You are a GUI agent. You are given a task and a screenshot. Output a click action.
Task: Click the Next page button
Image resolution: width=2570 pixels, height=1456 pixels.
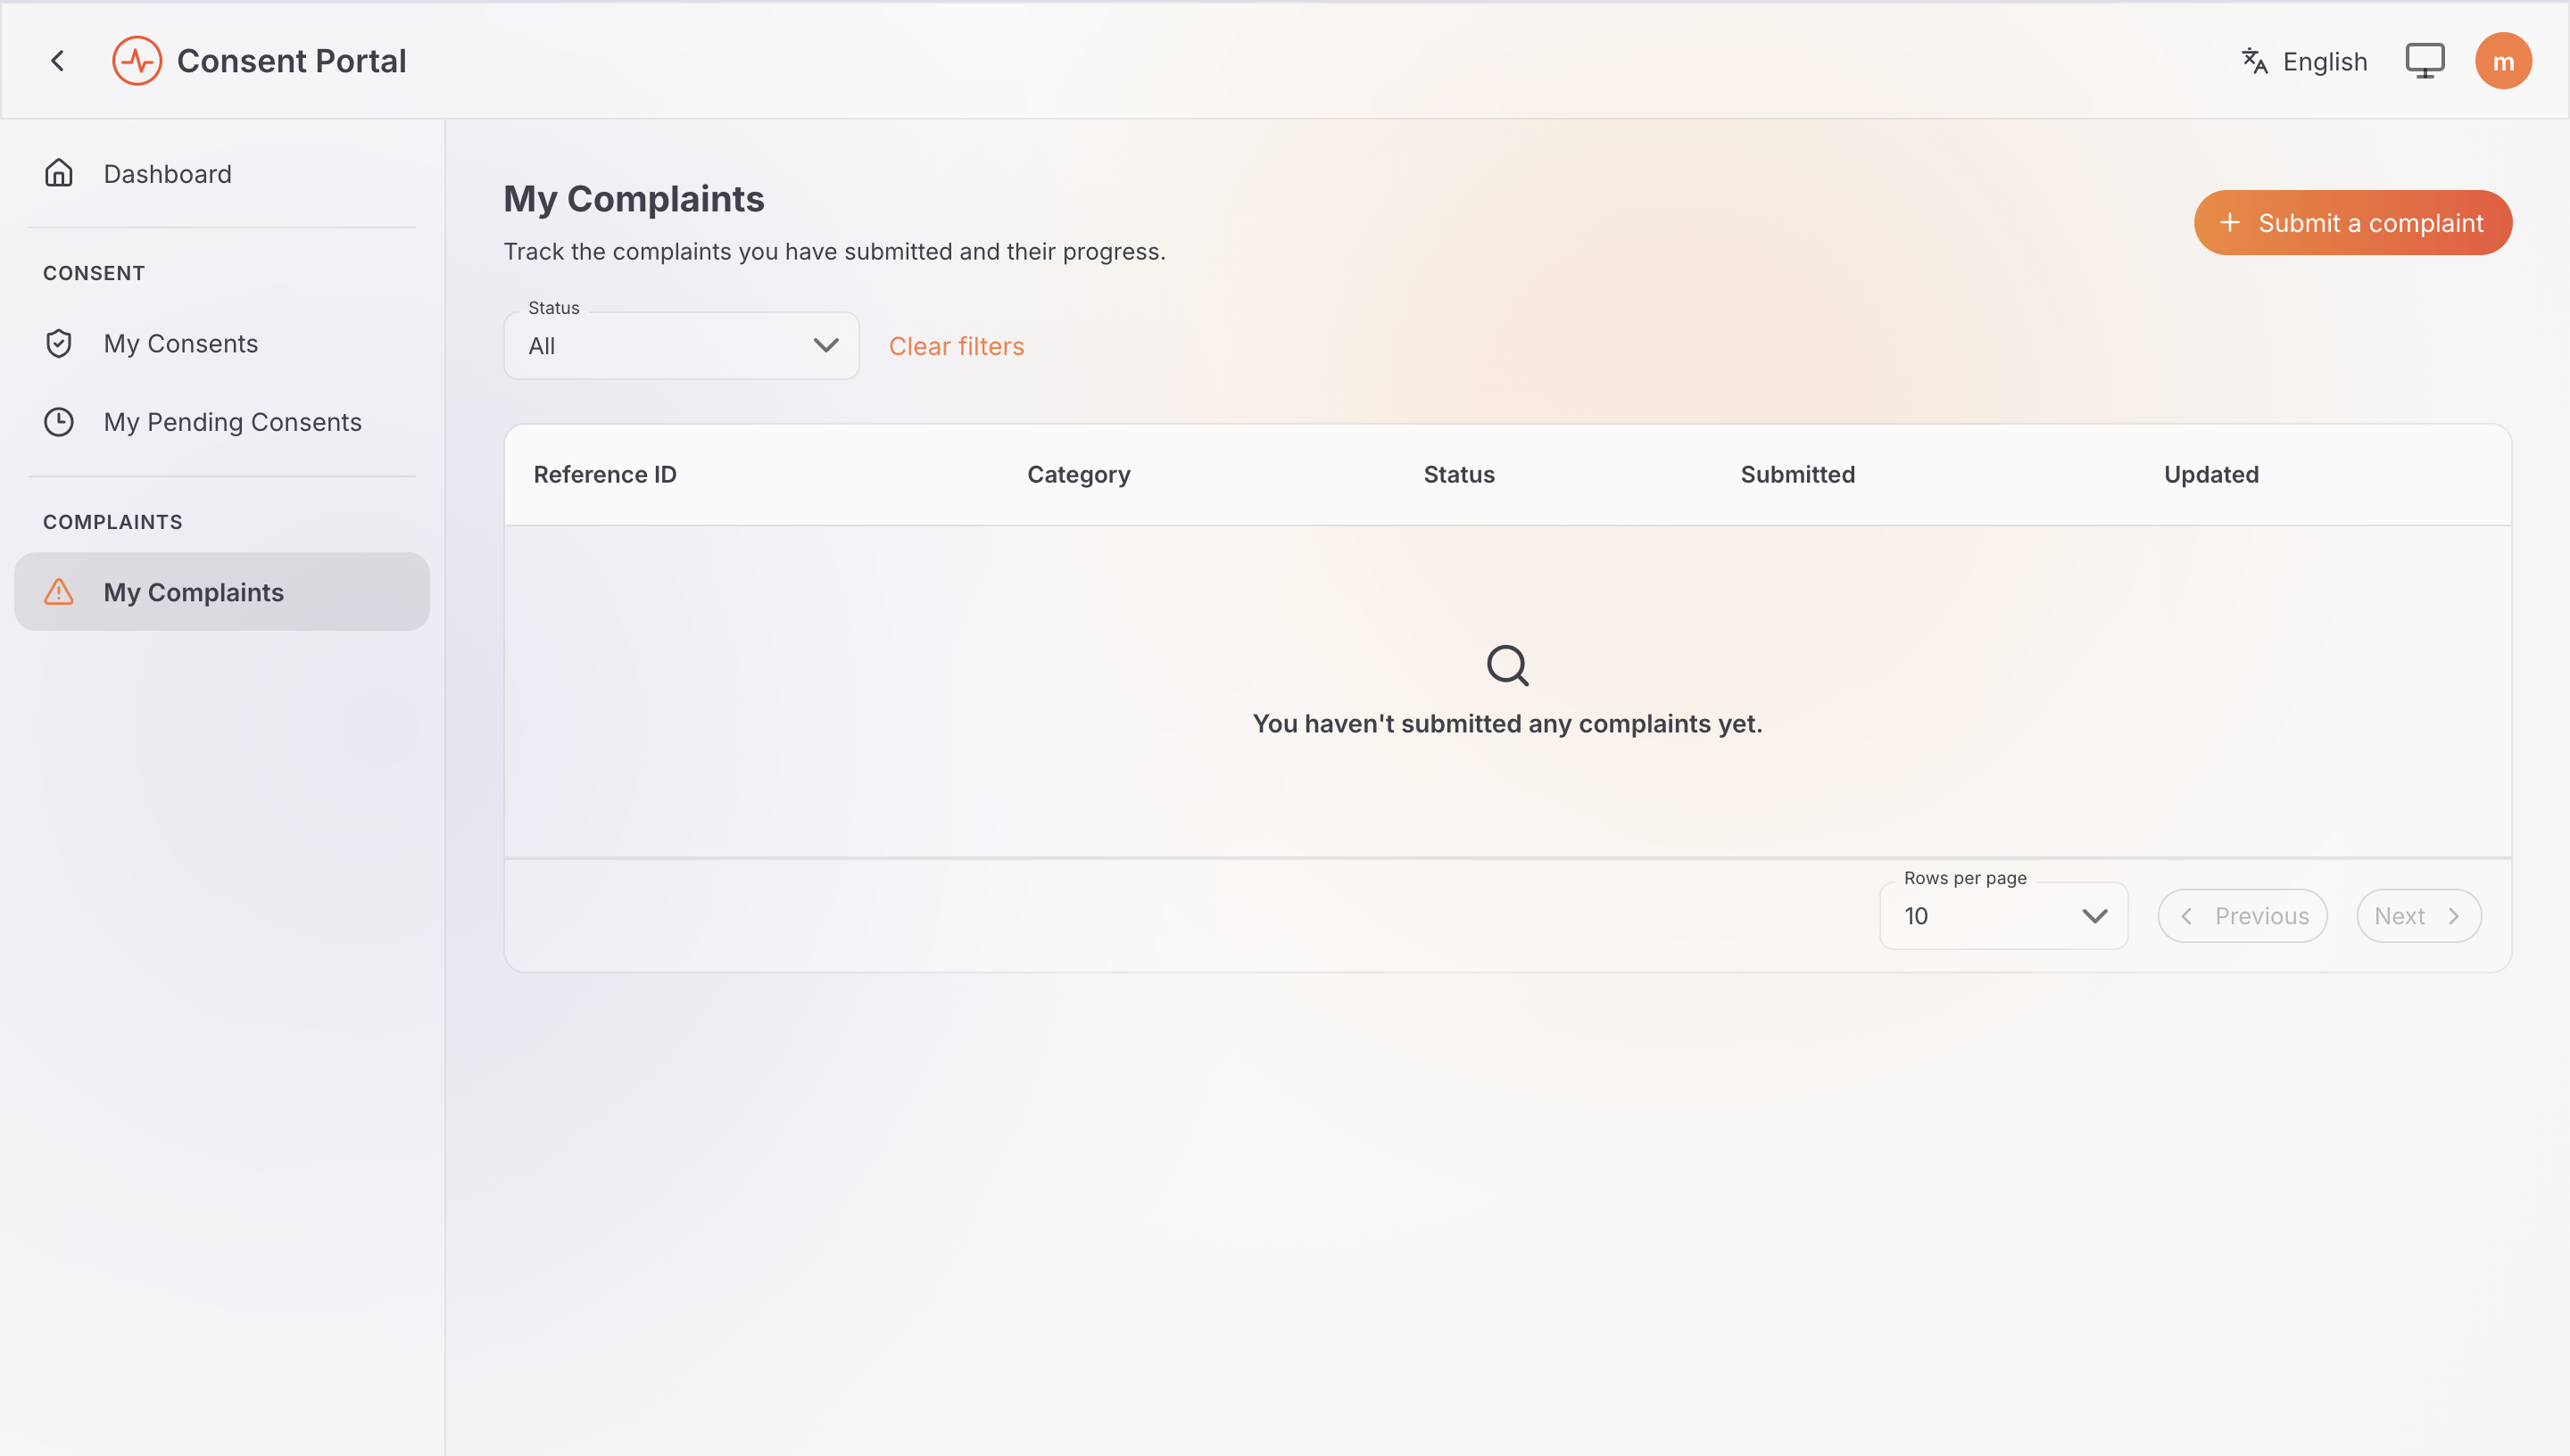[x=2418, y=916]
